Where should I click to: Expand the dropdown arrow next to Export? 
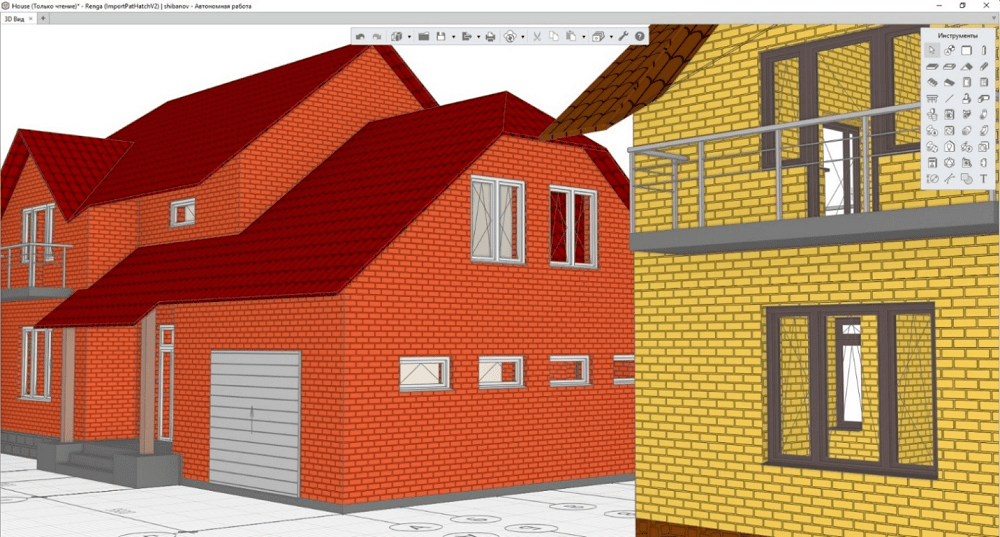point(477,37)
